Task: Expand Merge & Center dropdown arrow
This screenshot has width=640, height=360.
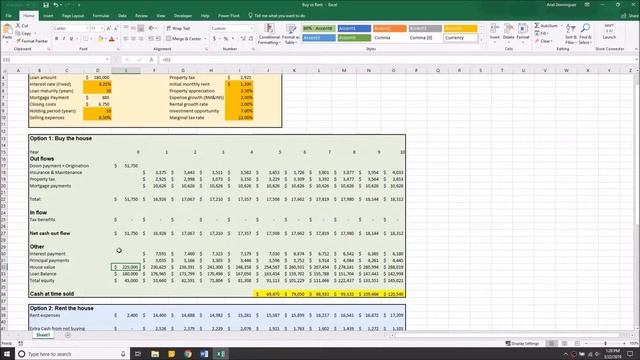Action: [x=205, y=39]
